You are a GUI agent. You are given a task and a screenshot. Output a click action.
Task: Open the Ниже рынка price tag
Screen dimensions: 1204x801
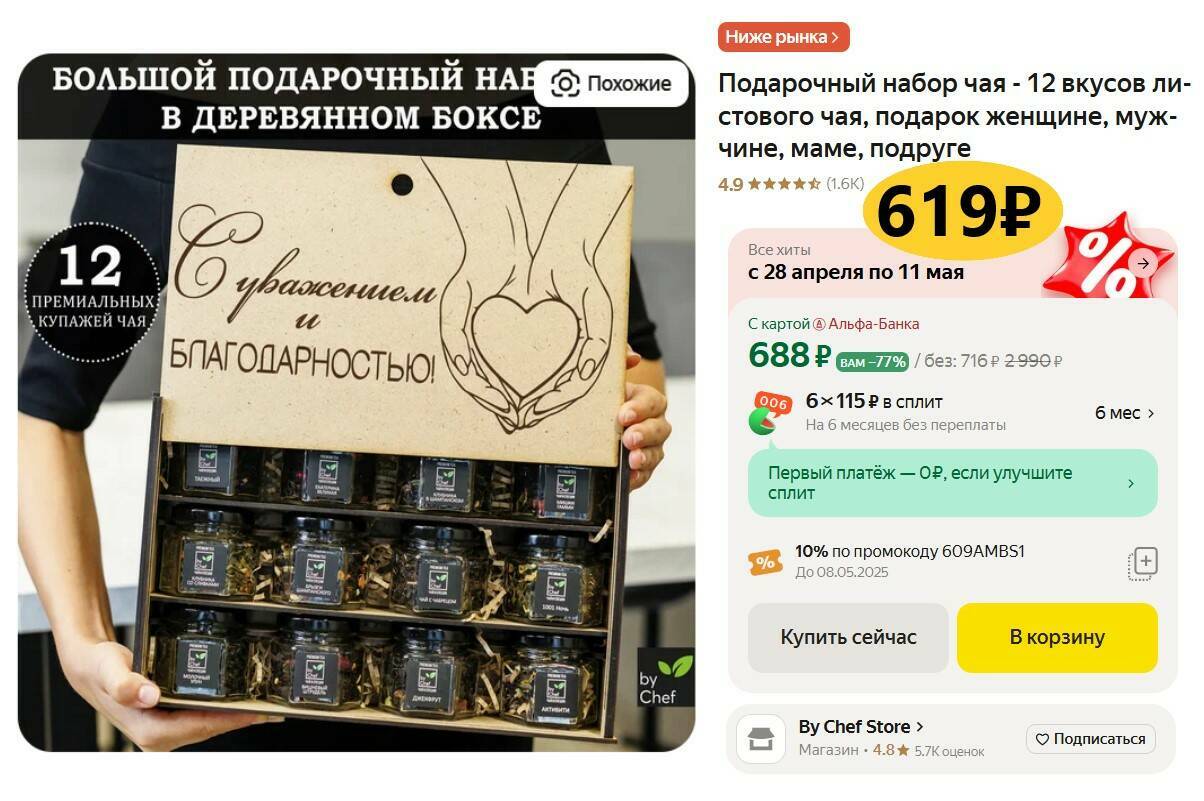click(783, 37)
